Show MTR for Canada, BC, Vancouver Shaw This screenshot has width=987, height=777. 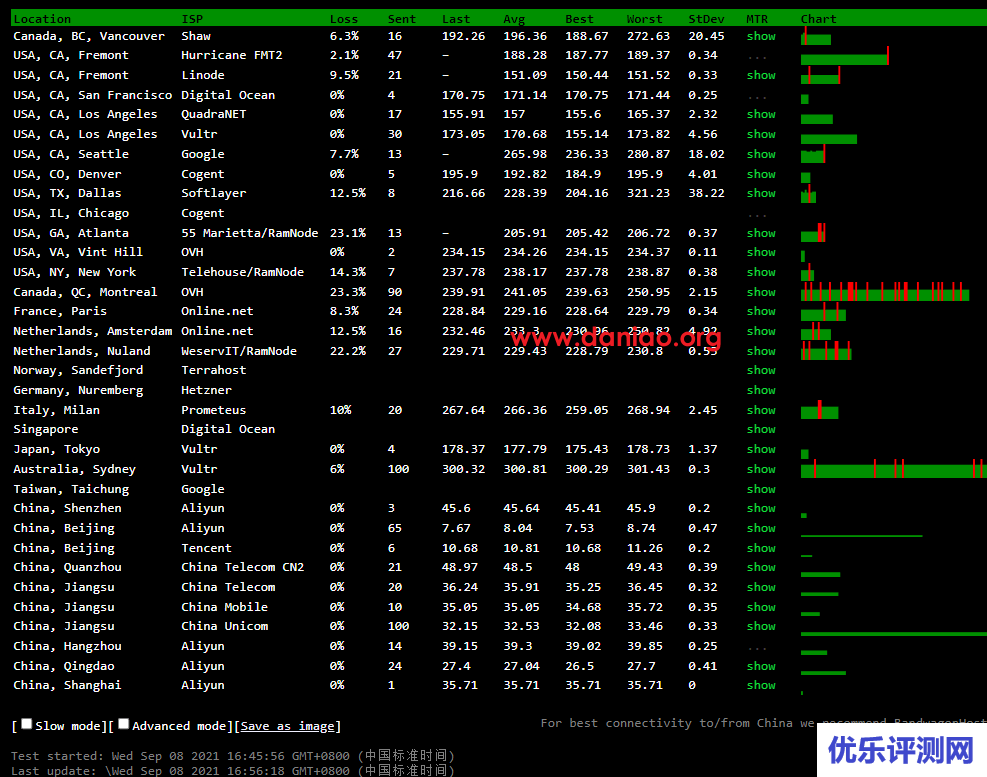coord(760,36)
